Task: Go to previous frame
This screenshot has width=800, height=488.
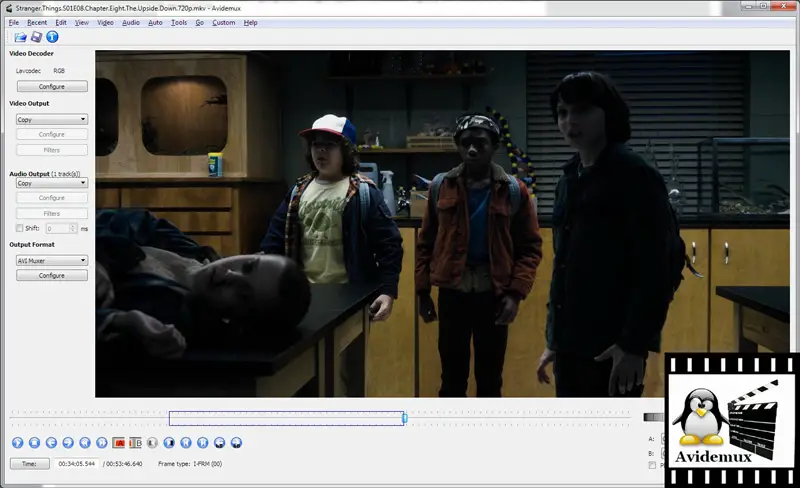Action: click(x=52, y=443)
